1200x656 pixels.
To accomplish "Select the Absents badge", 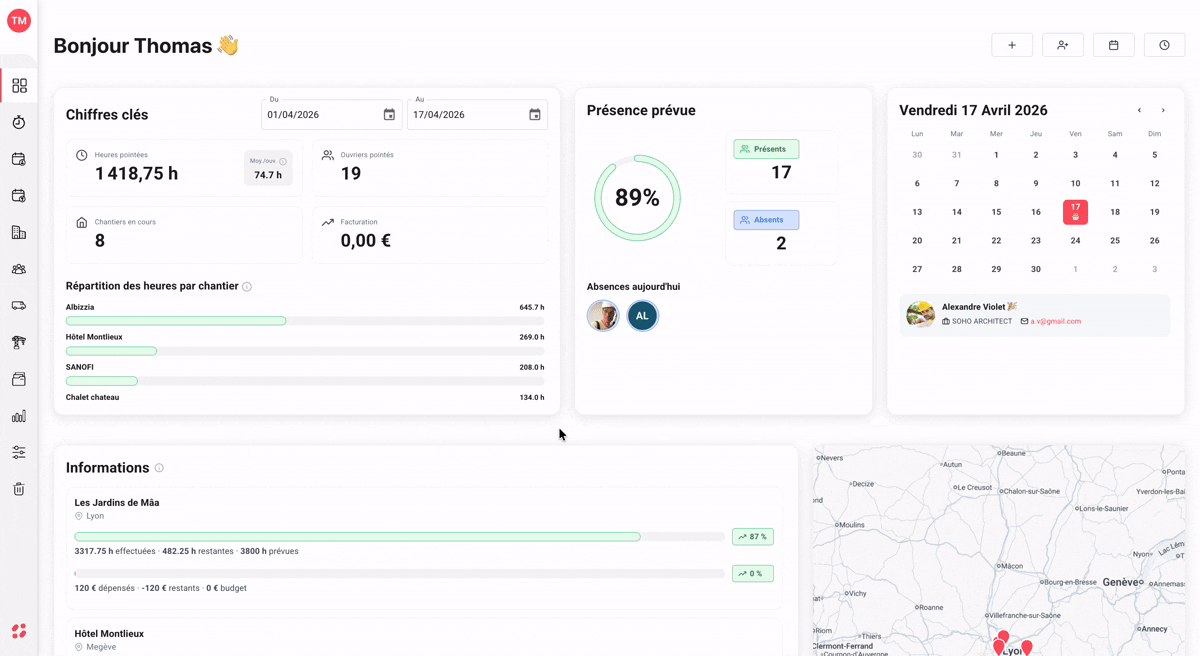I will 766,220.
